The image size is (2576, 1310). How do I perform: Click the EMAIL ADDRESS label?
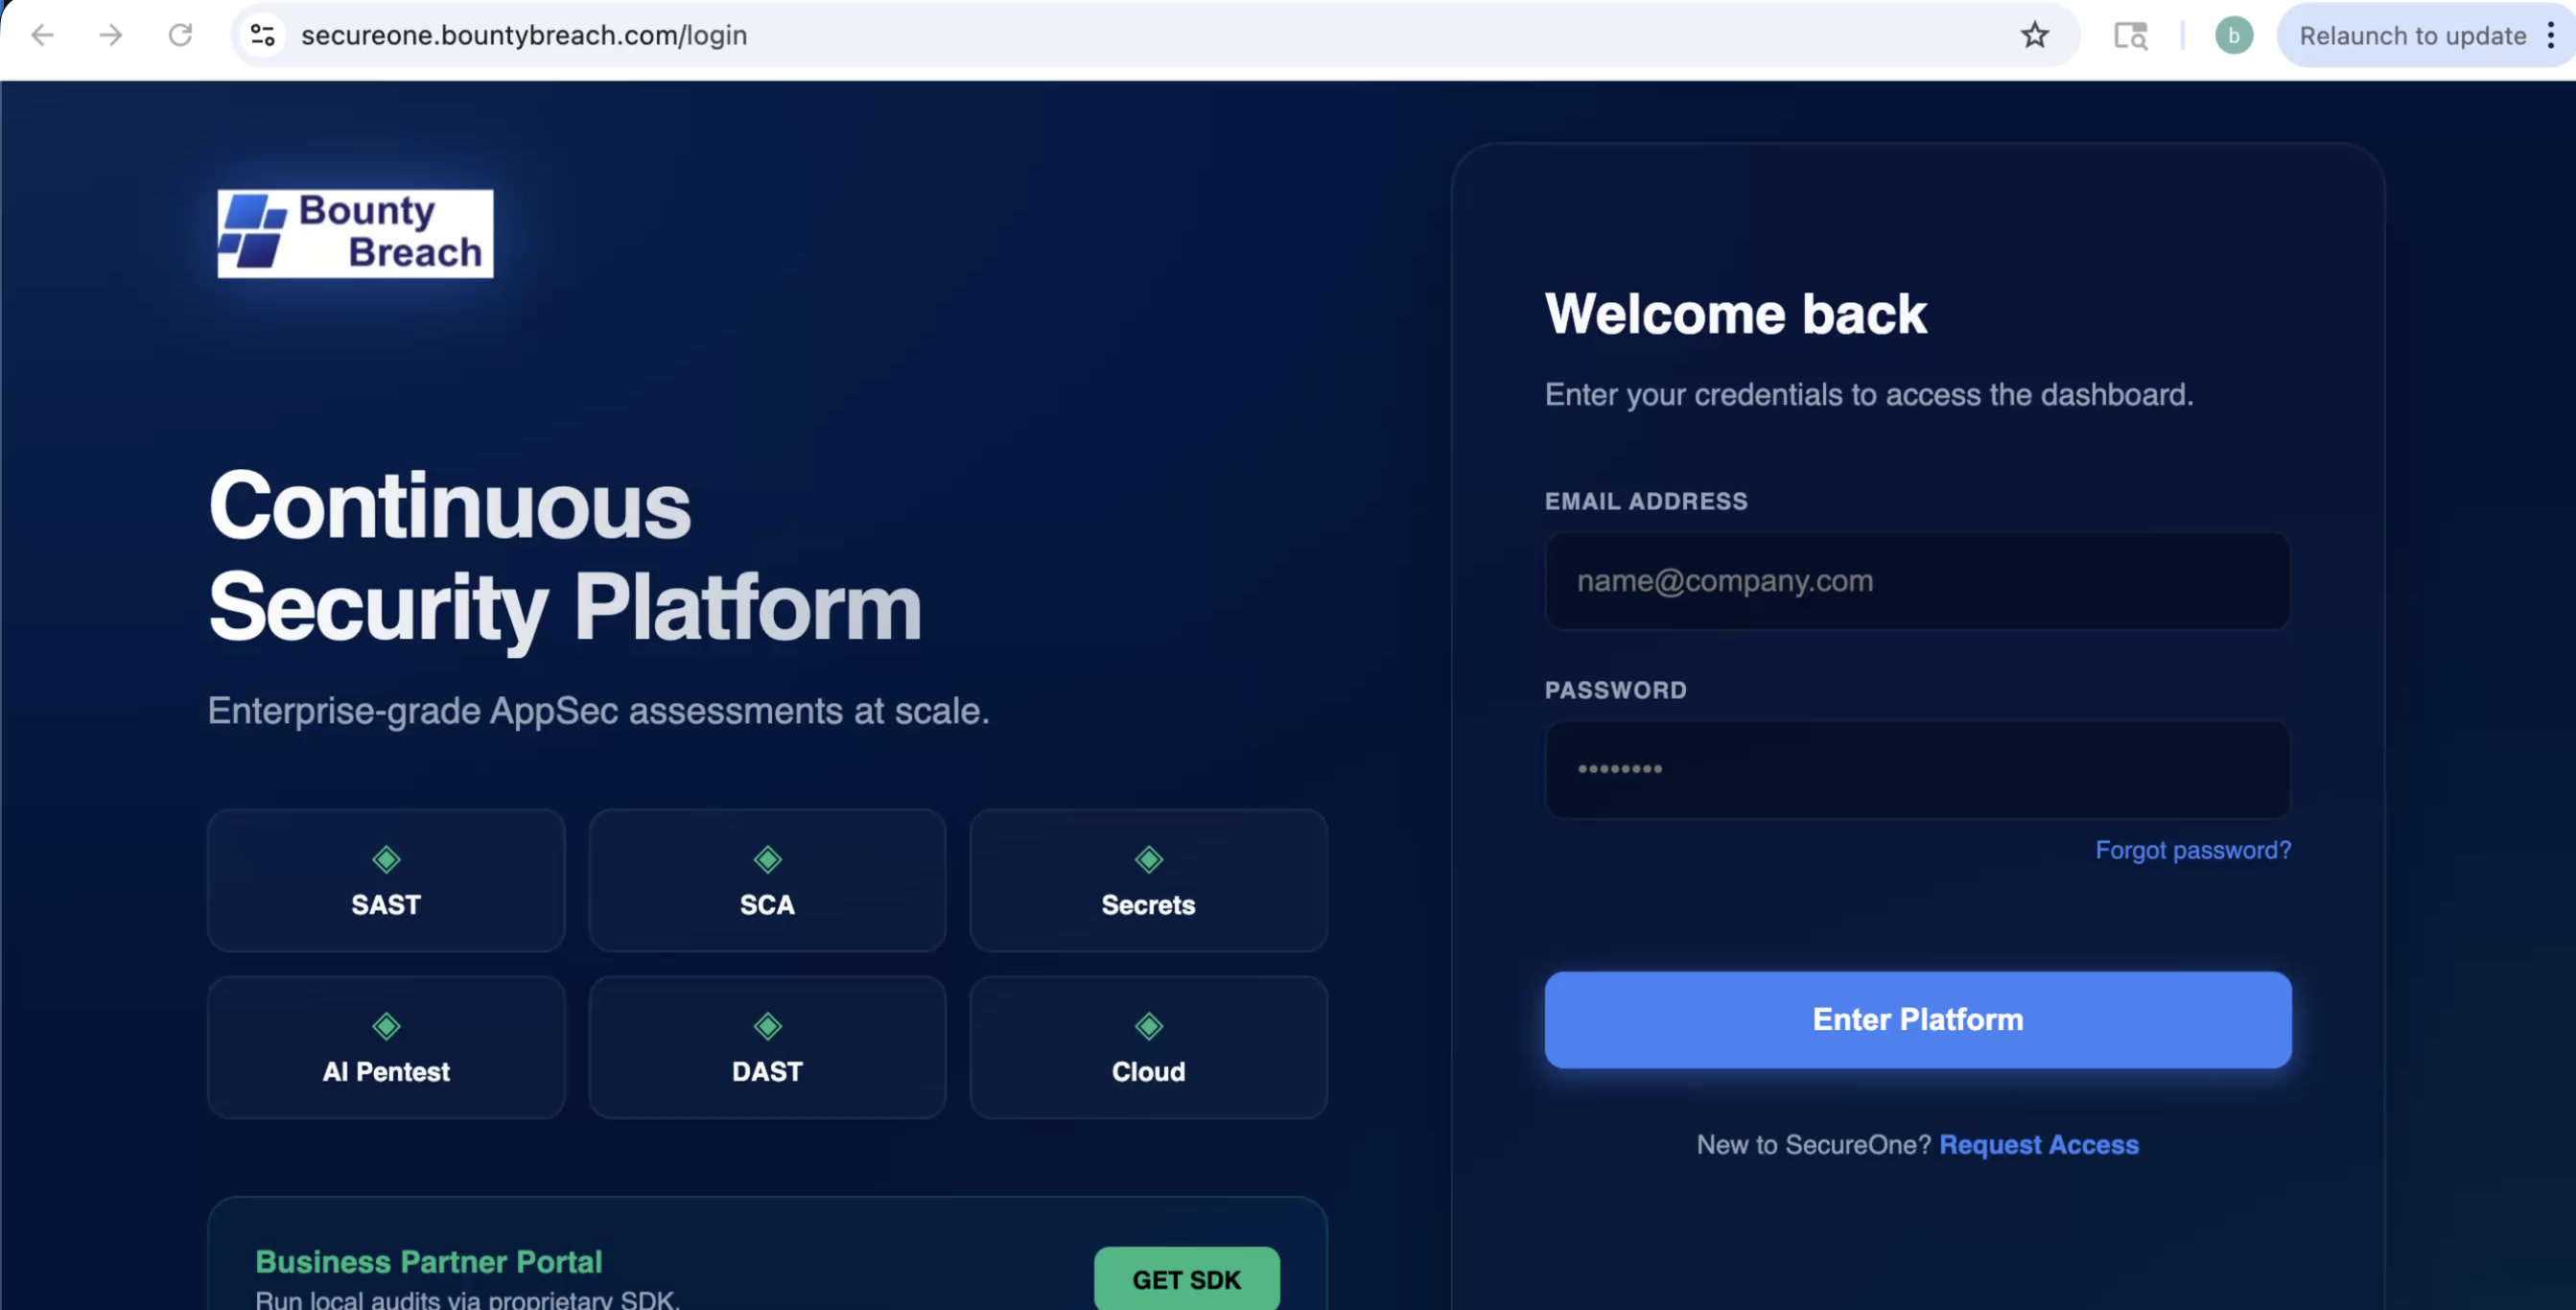tap(1646, 501)
